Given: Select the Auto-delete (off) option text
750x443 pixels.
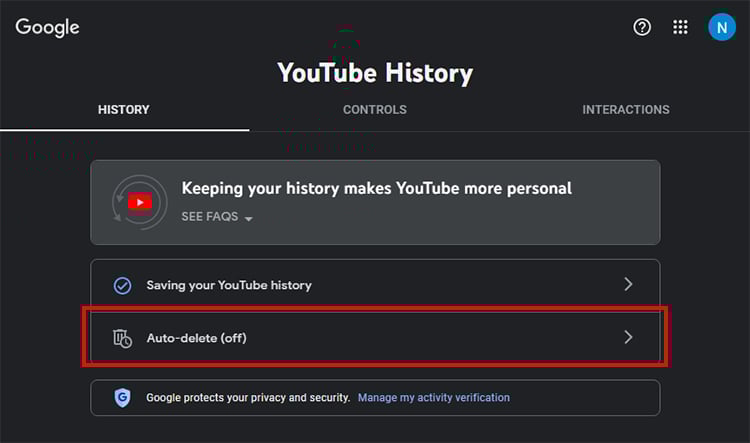Looking at the screenshot, I should coord(196,338).
